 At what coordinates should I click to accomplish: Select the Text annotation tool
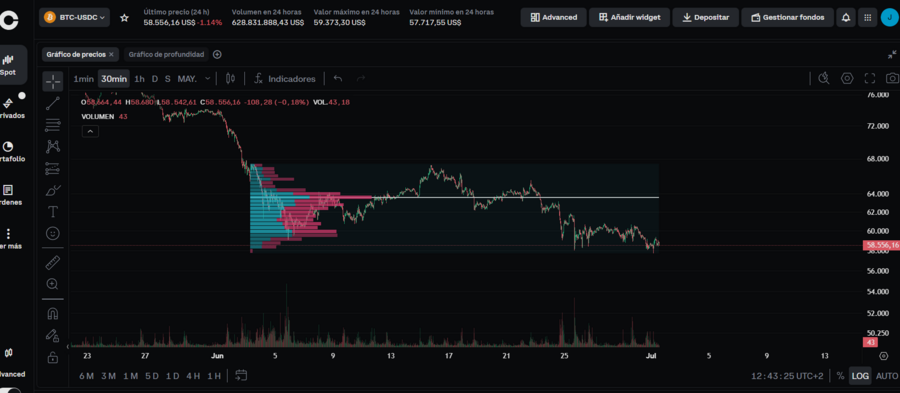tap(53, 212)
